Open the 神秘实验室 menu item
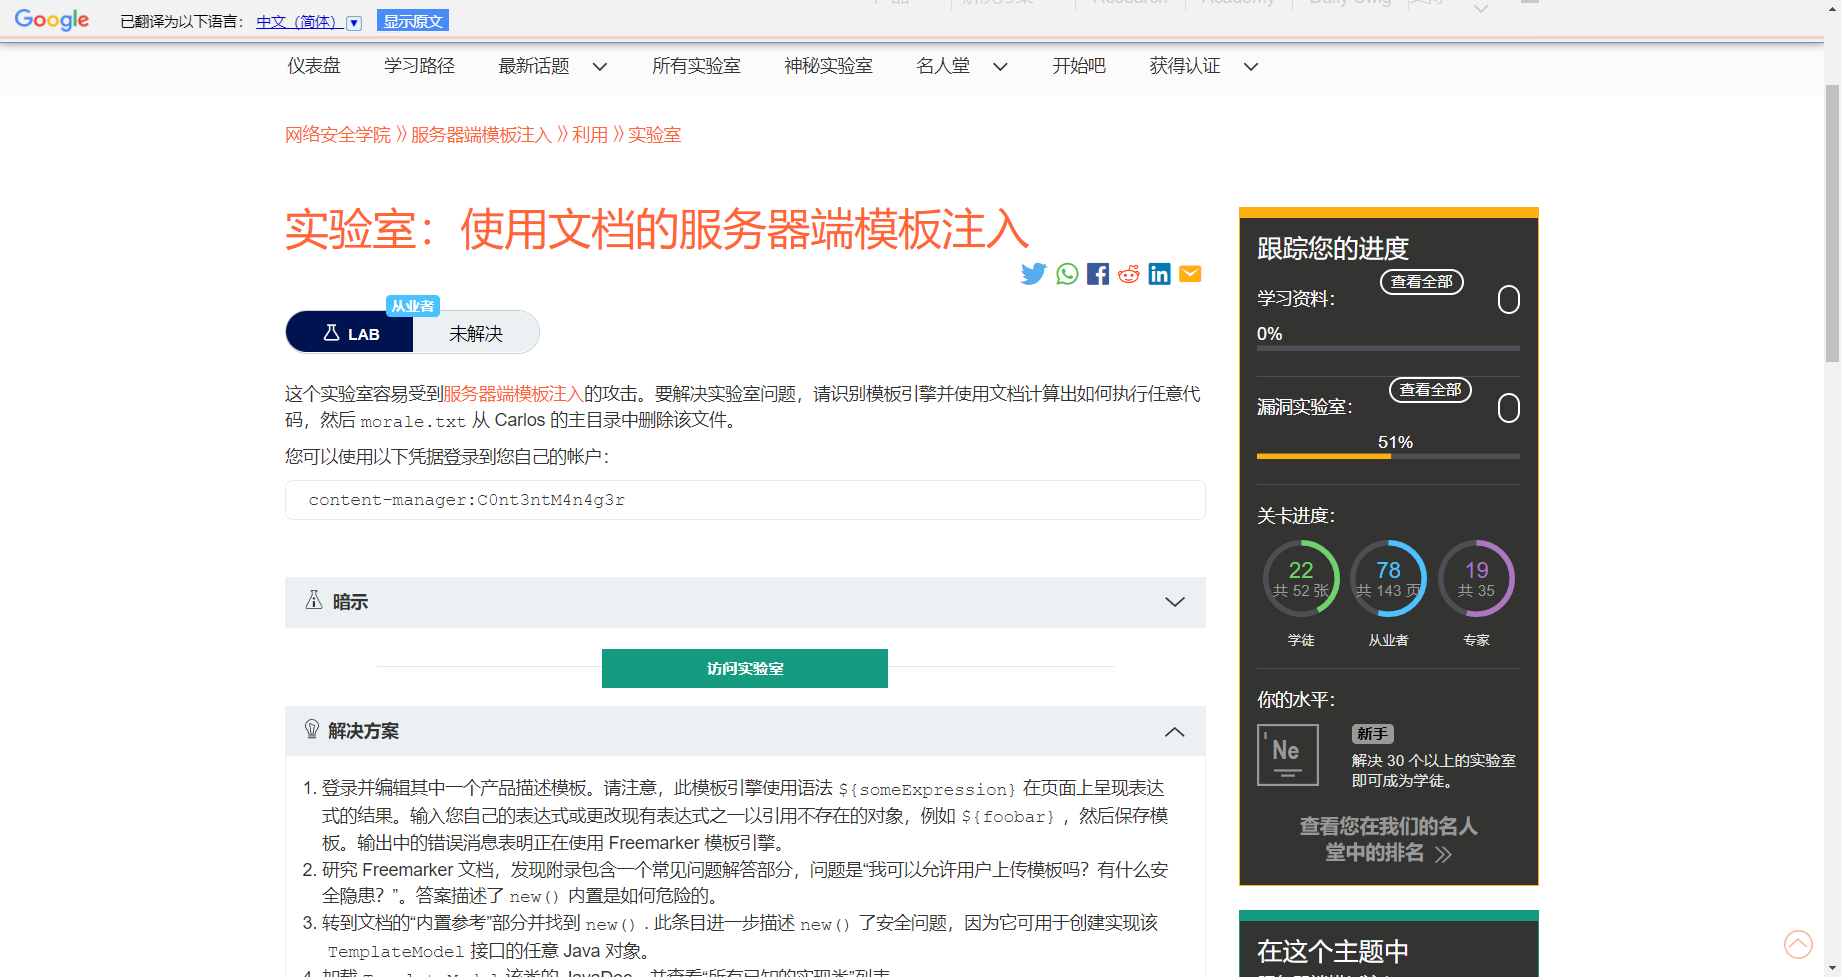1841x977 pixels. (828, 66)
